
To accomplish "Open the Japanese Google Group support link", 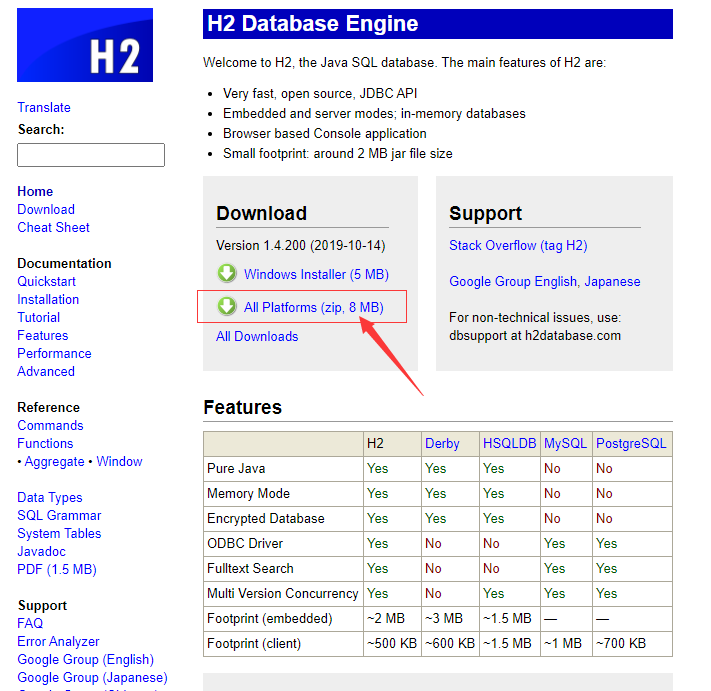I will tap(612, 282).
